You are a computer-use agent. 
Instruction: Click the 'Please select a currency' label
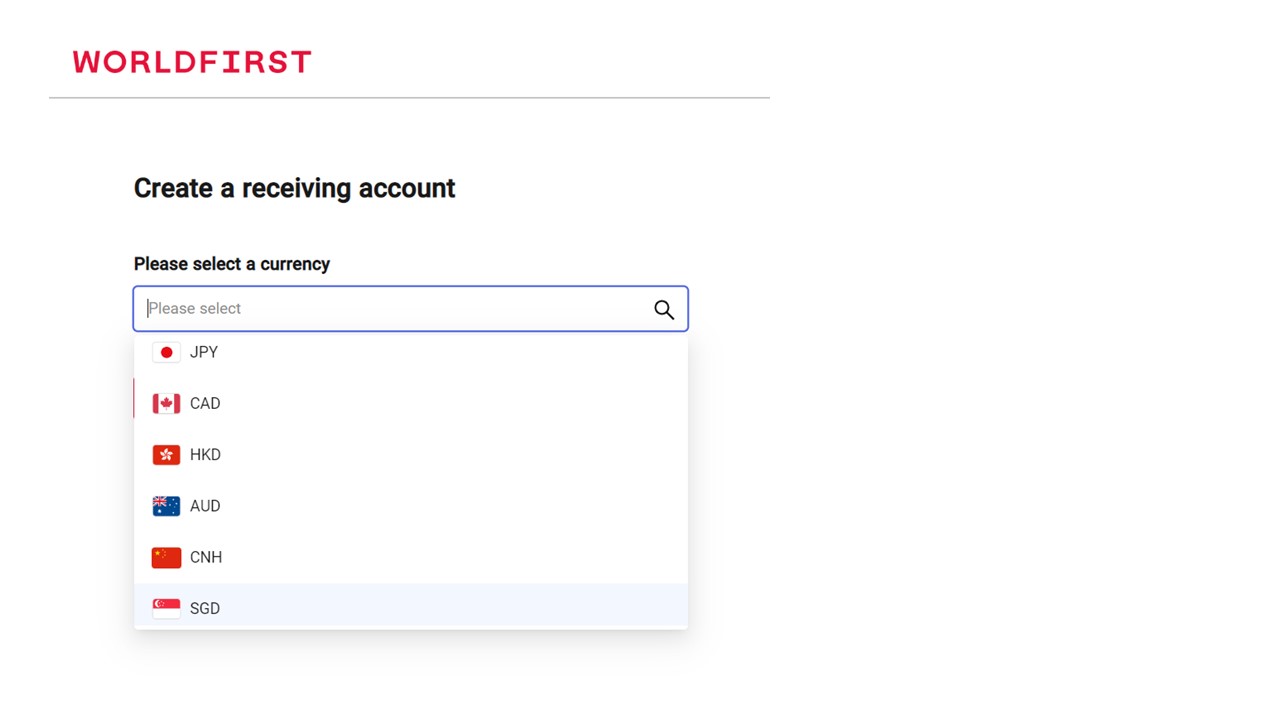232,264
